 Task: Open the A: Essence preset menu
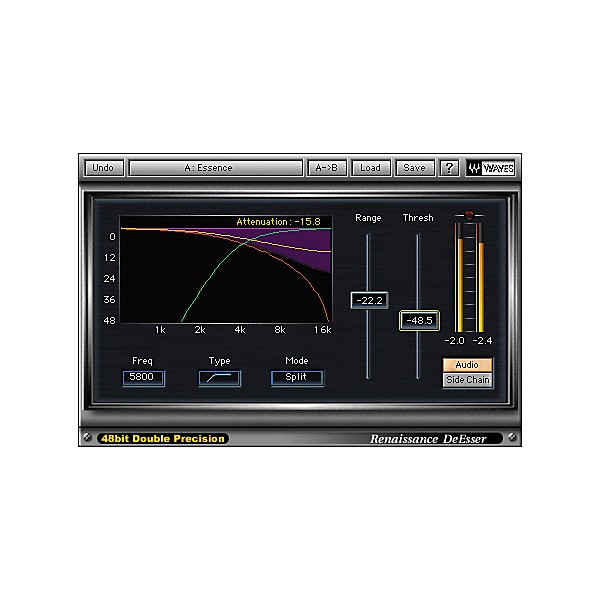pyautogui.click(x=216, y=168)
